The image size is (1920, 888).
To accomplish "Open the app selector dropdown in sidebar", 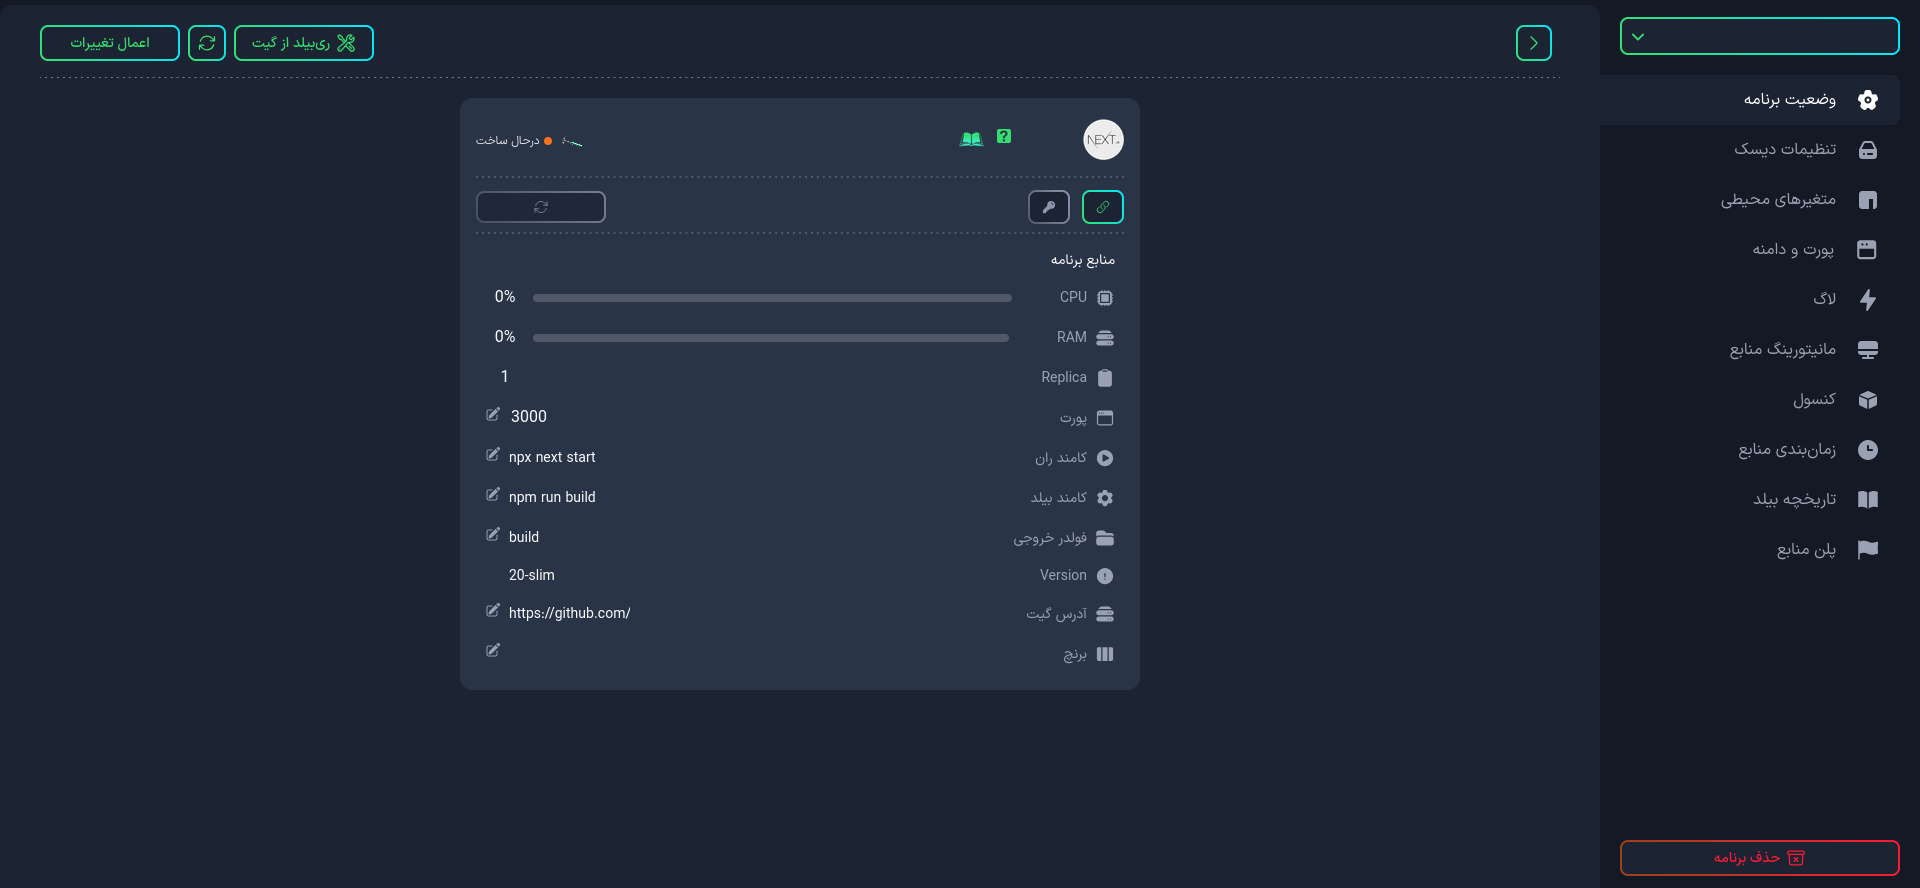I will point(1759,37).
